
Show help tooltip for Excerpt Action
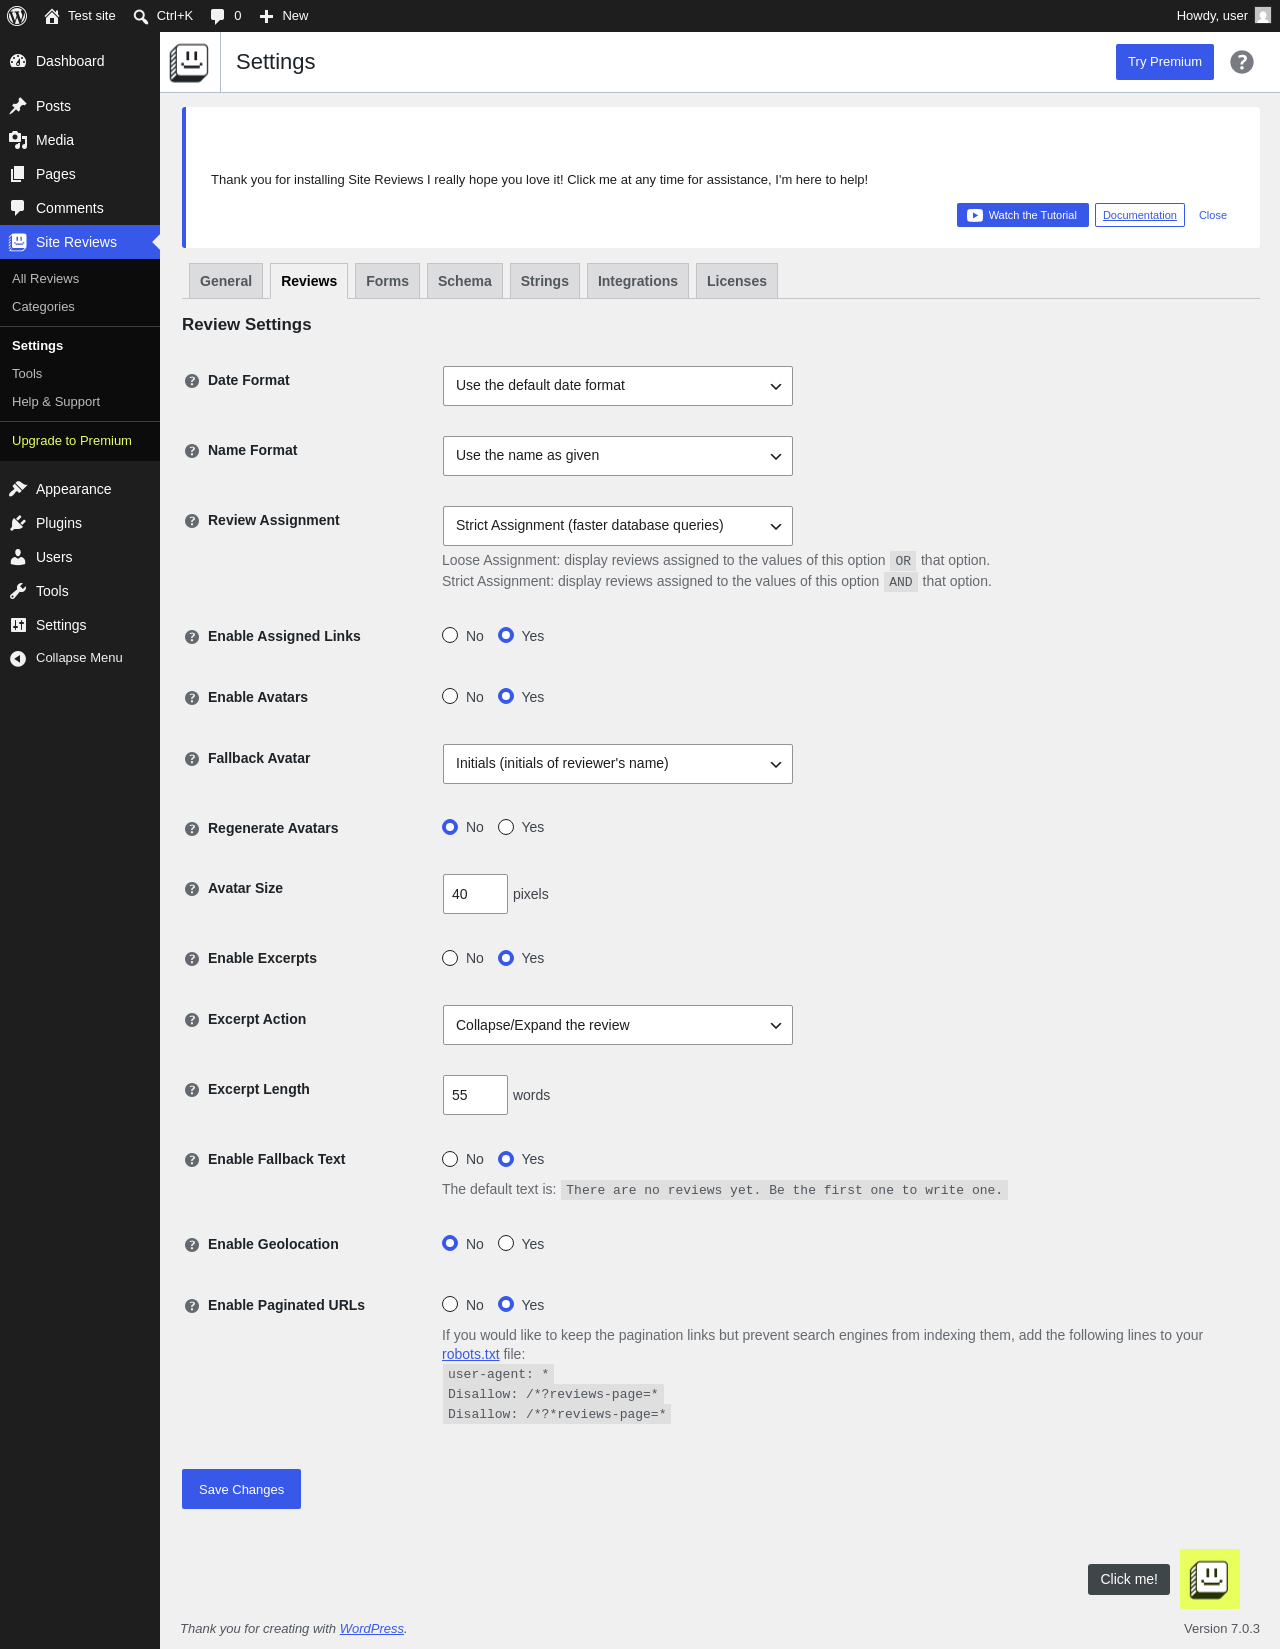point(192,1020)
